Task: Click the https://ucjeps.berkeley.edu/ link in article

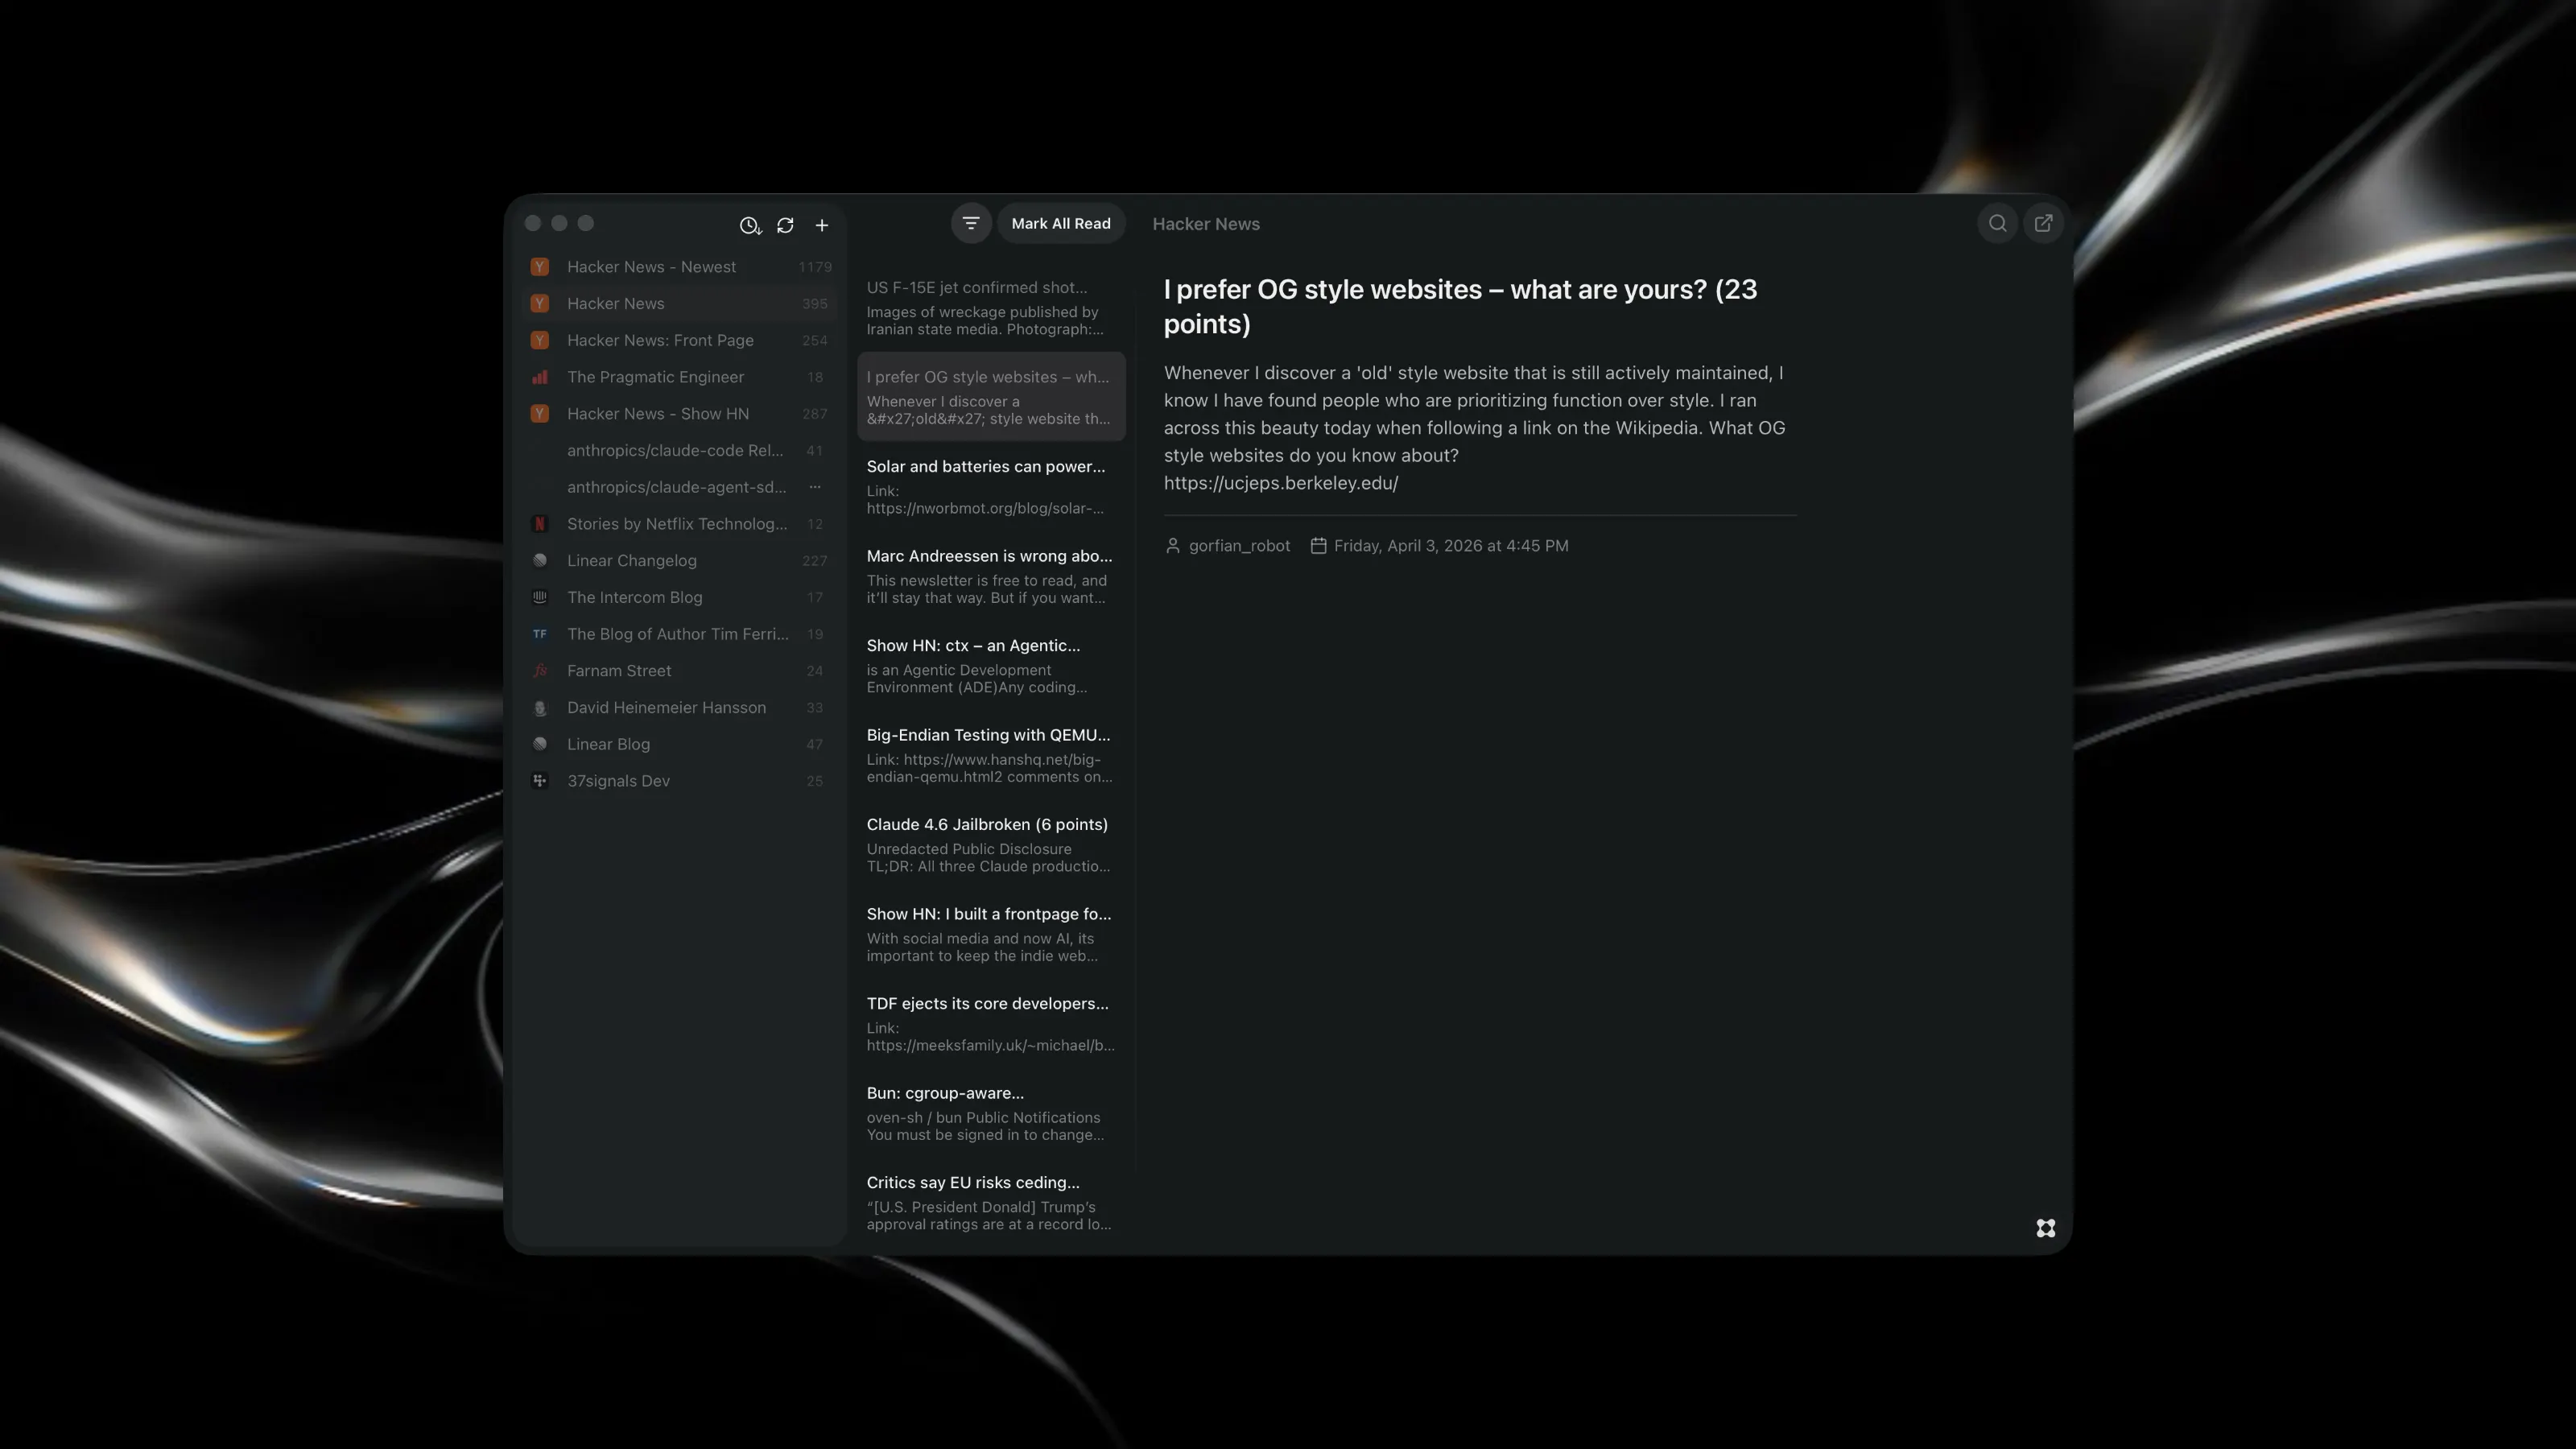Action: coord(1281,483)
